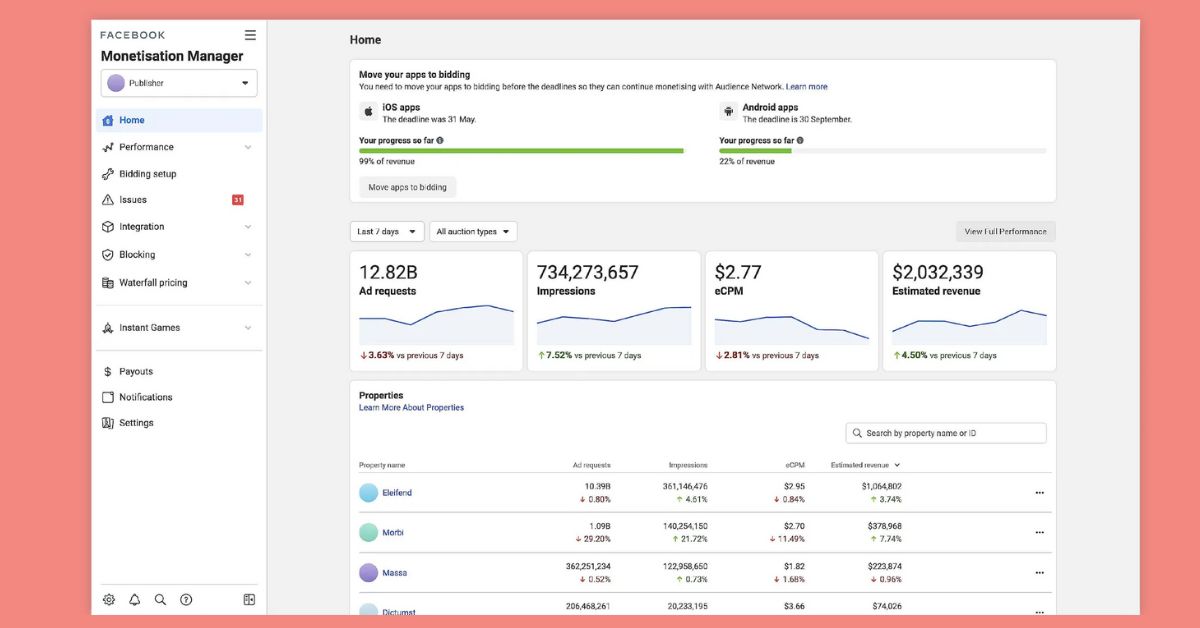Click the Estimated revenue chart card

coord(969,311)
